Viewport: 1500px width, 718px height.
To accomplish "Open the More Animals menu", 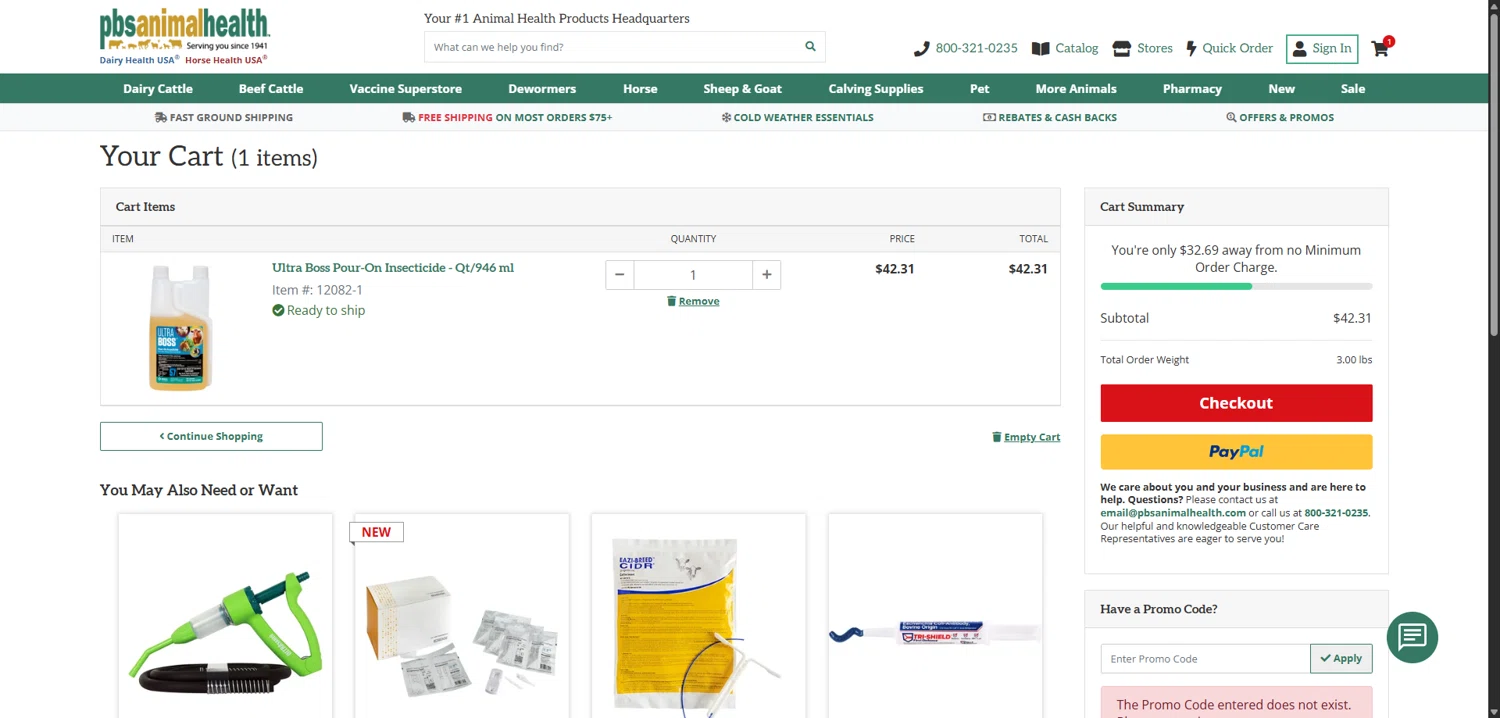I will click(1076, 88).
